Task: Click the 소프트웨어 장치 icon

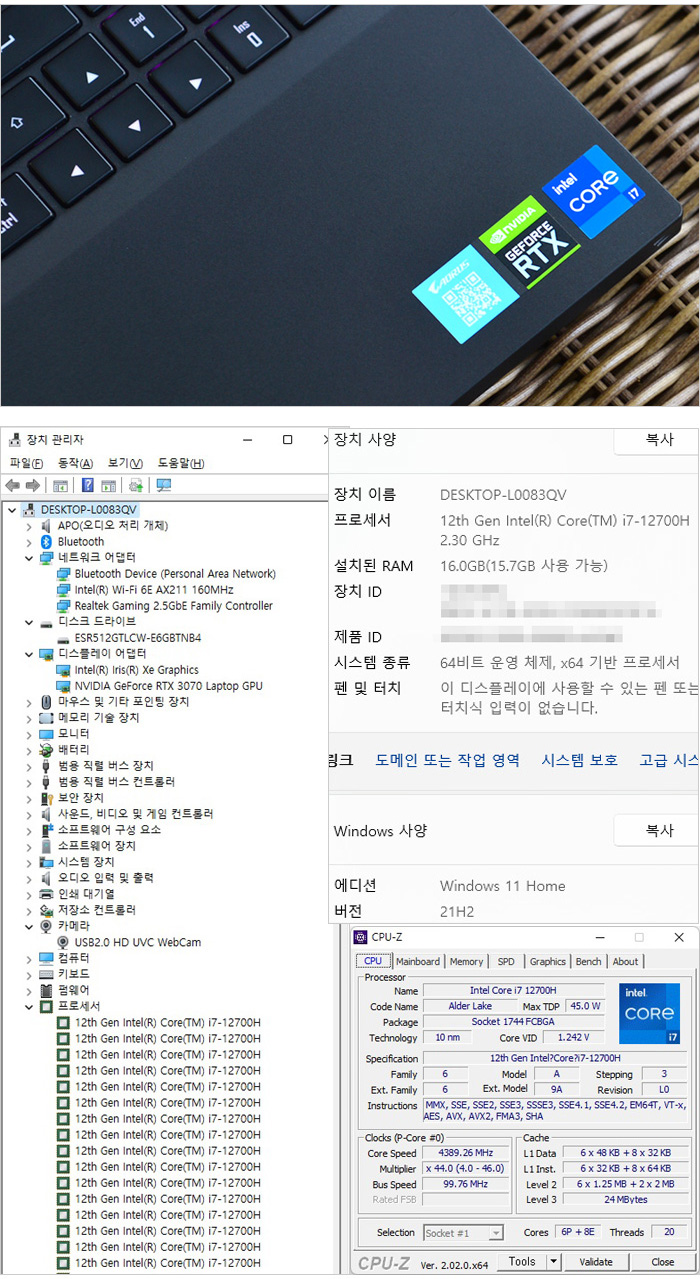Action: pos(46,845)
